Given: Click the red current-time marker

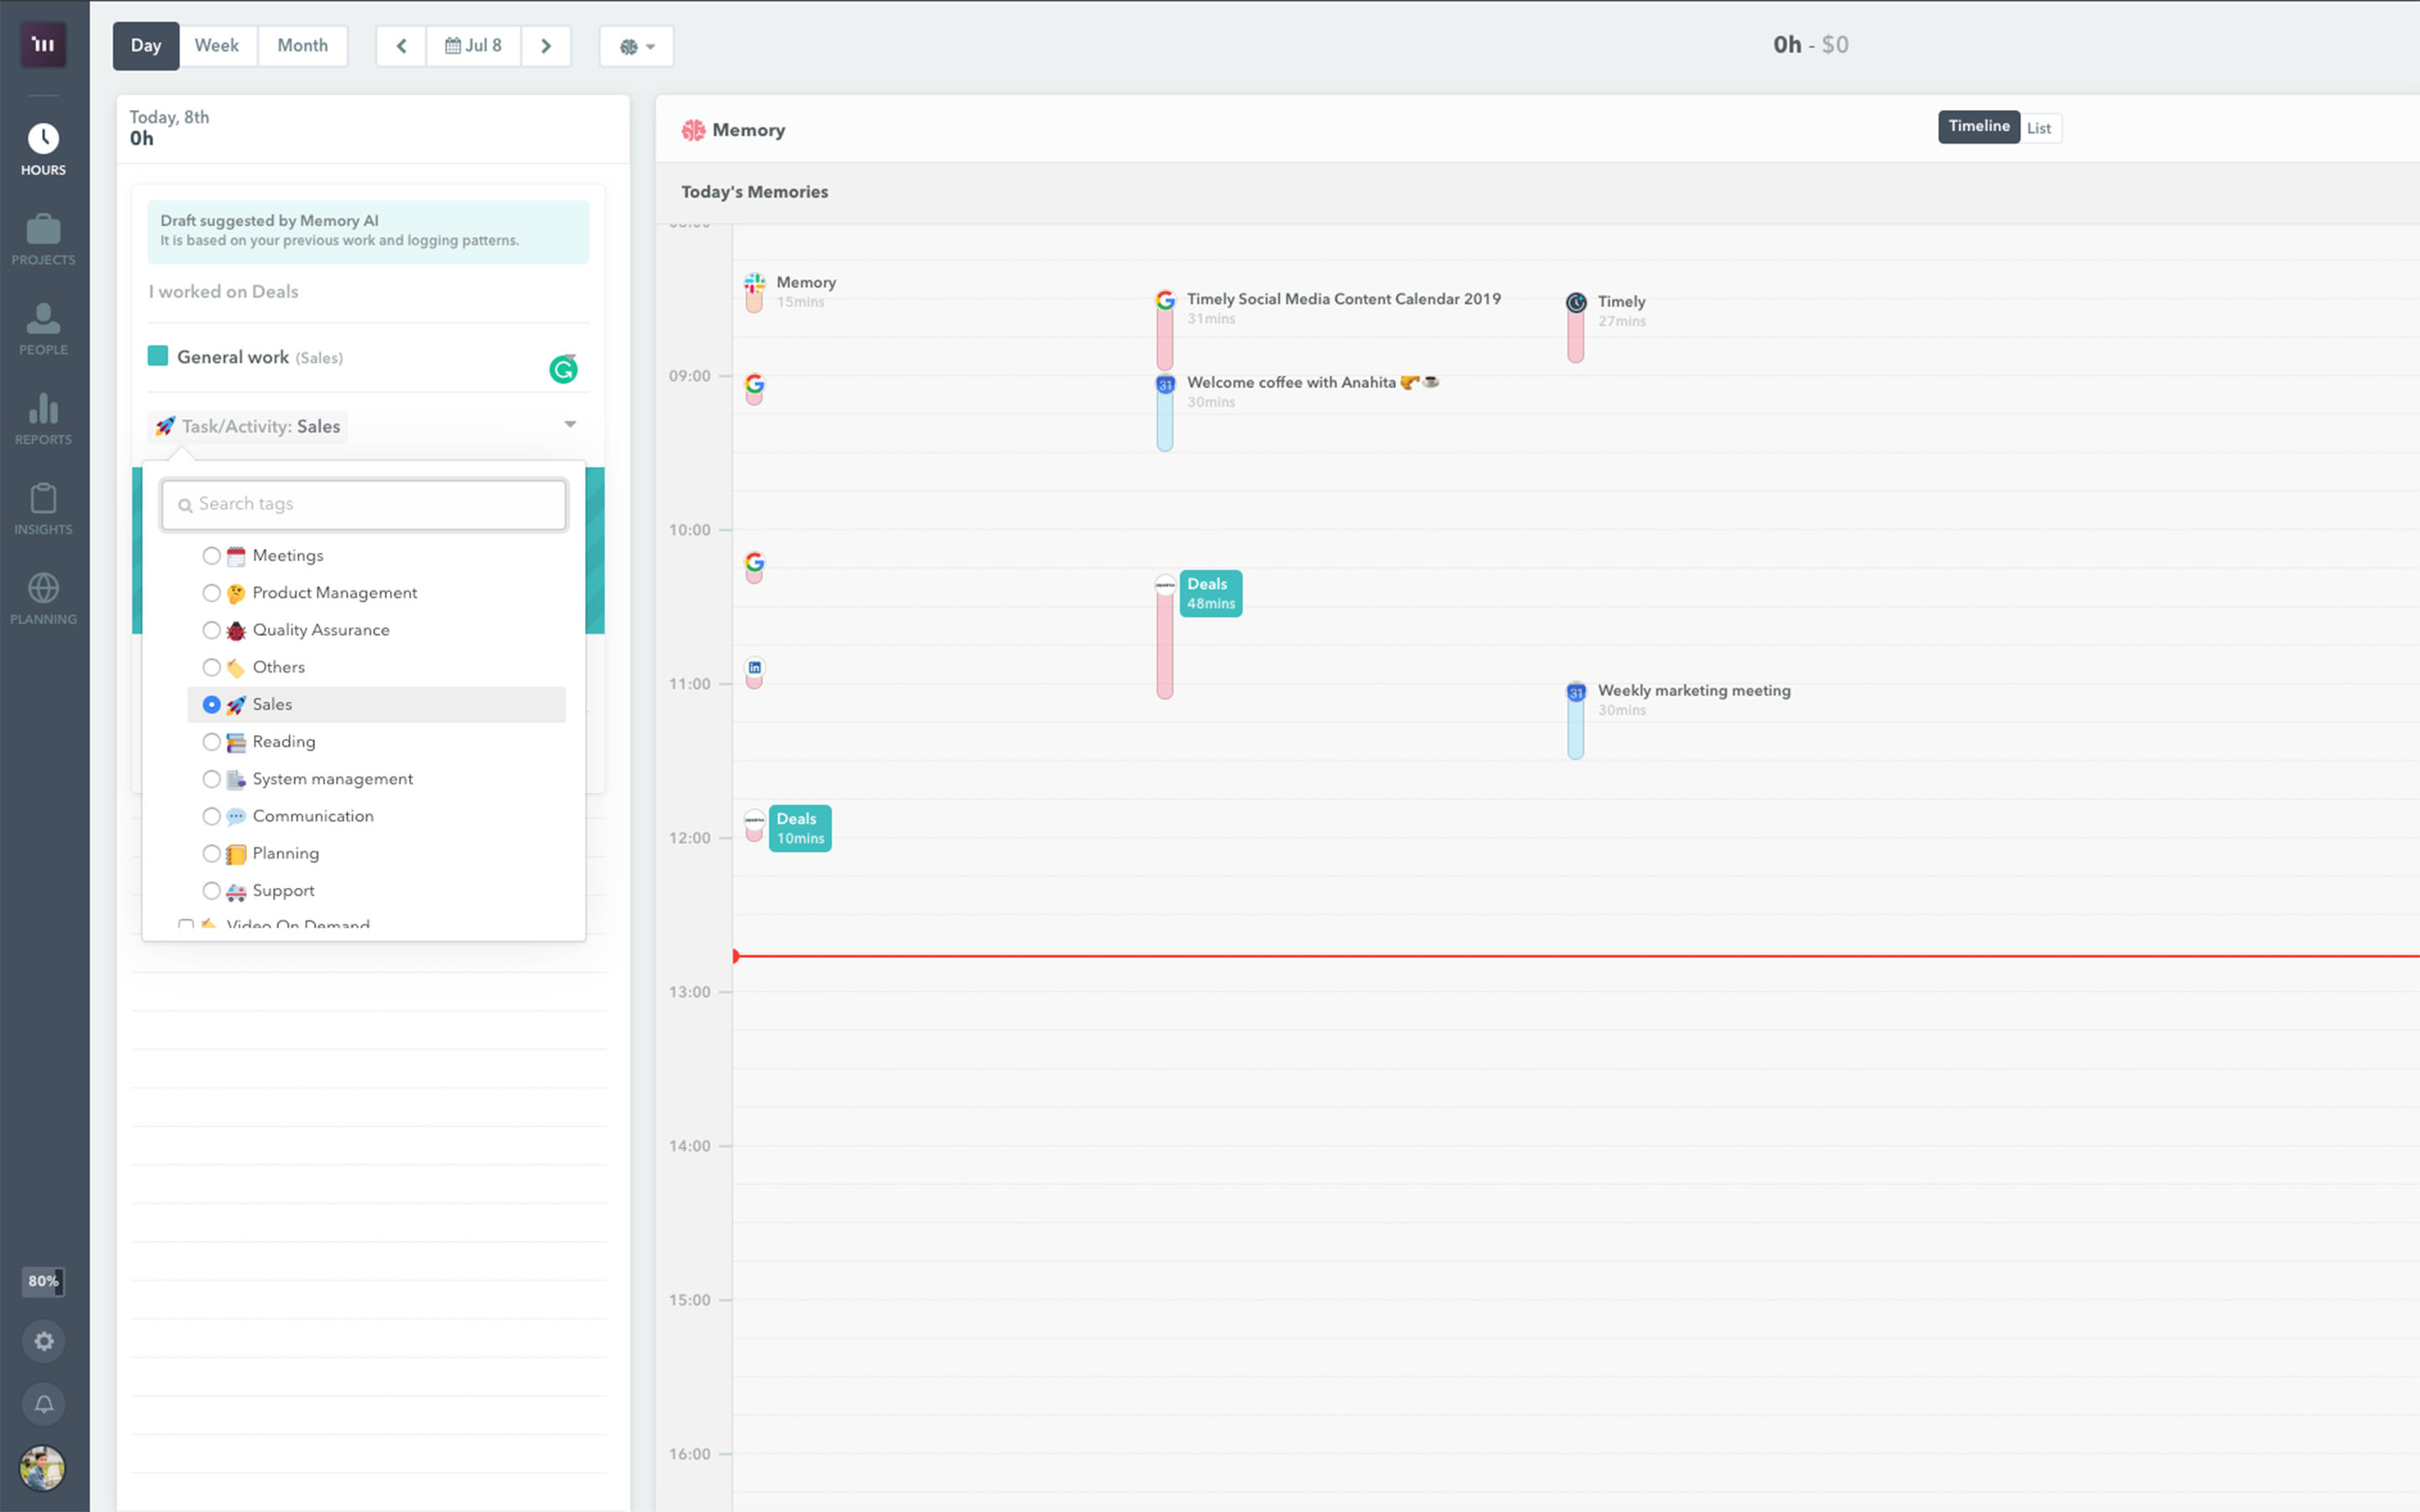Looking at the screenshot, I should [736, 956].
